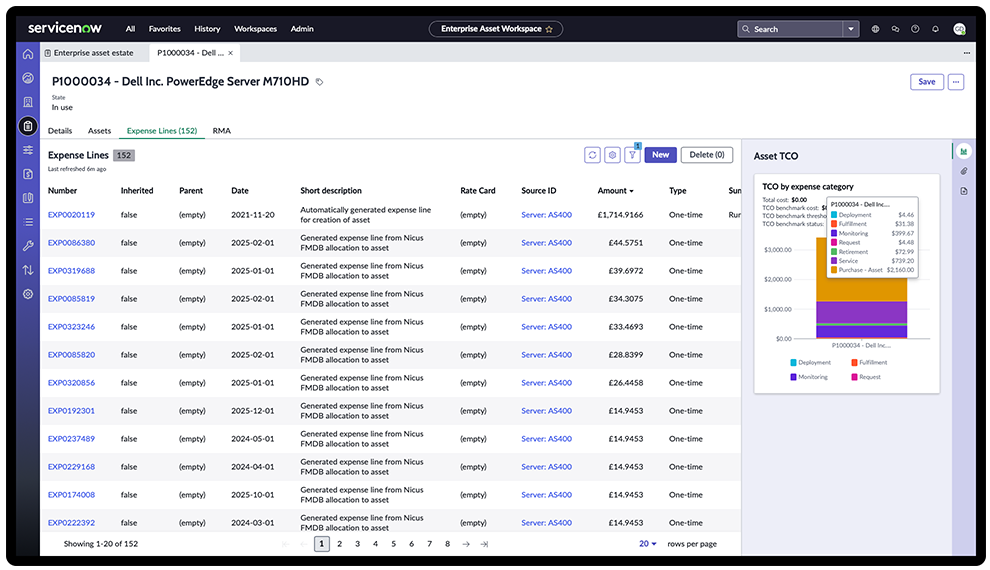Image resolution: width=990 pixels, height=570 pixels.
Task: Favorite the Enterprise Asset Workspace star
Action: (549, 29)
